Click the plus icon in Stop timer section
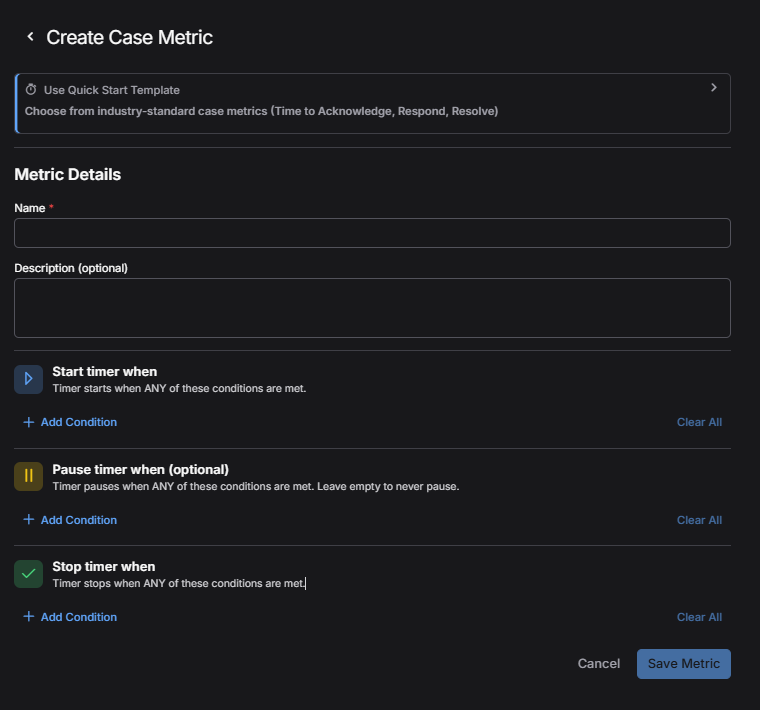The height and width of the screenshot is (710, 760). click(29, 616)
